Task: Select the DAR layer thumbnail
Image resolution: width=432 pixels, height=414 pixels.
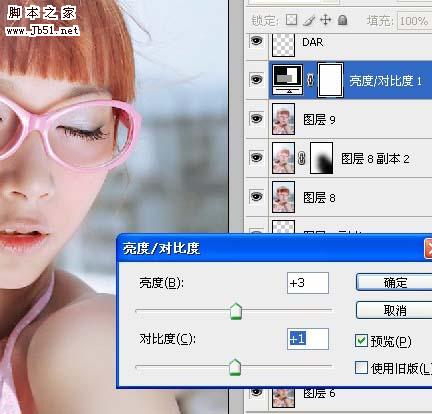Action: click(x=283, y=44)
